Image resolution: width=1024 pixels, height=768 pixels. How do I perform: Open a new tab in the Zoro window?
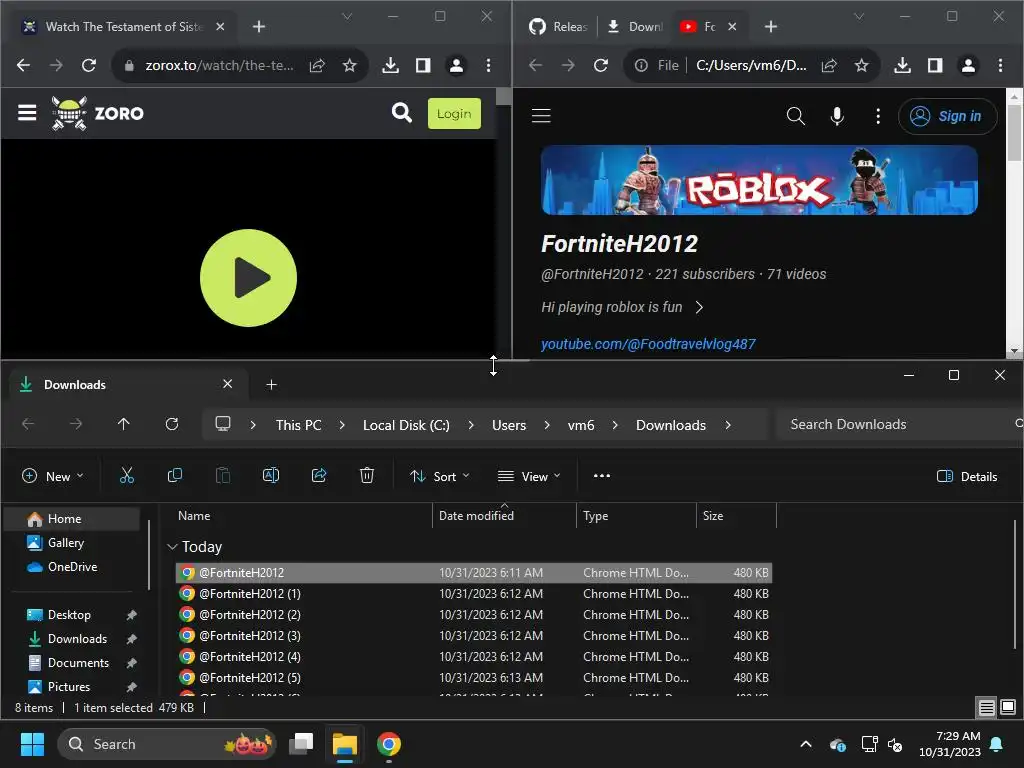click(x=259, y=27)
